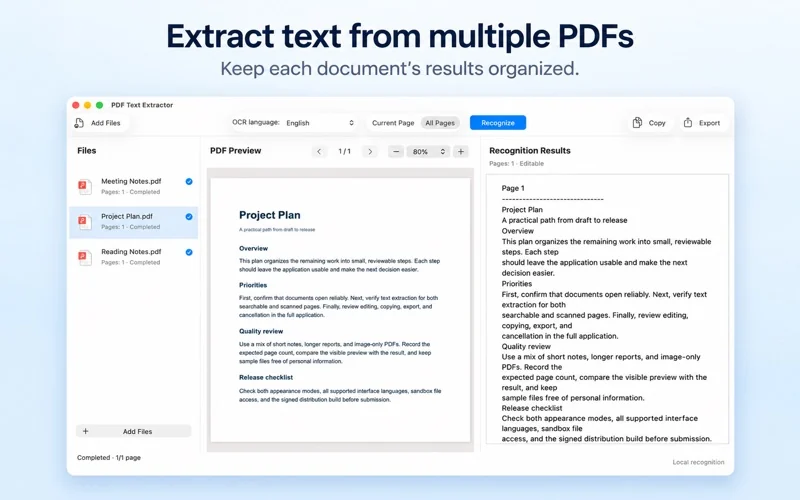This screenshot has height=500, width=800.
Task: Click the Priorities line in results
Action: (x=516, y=284)
